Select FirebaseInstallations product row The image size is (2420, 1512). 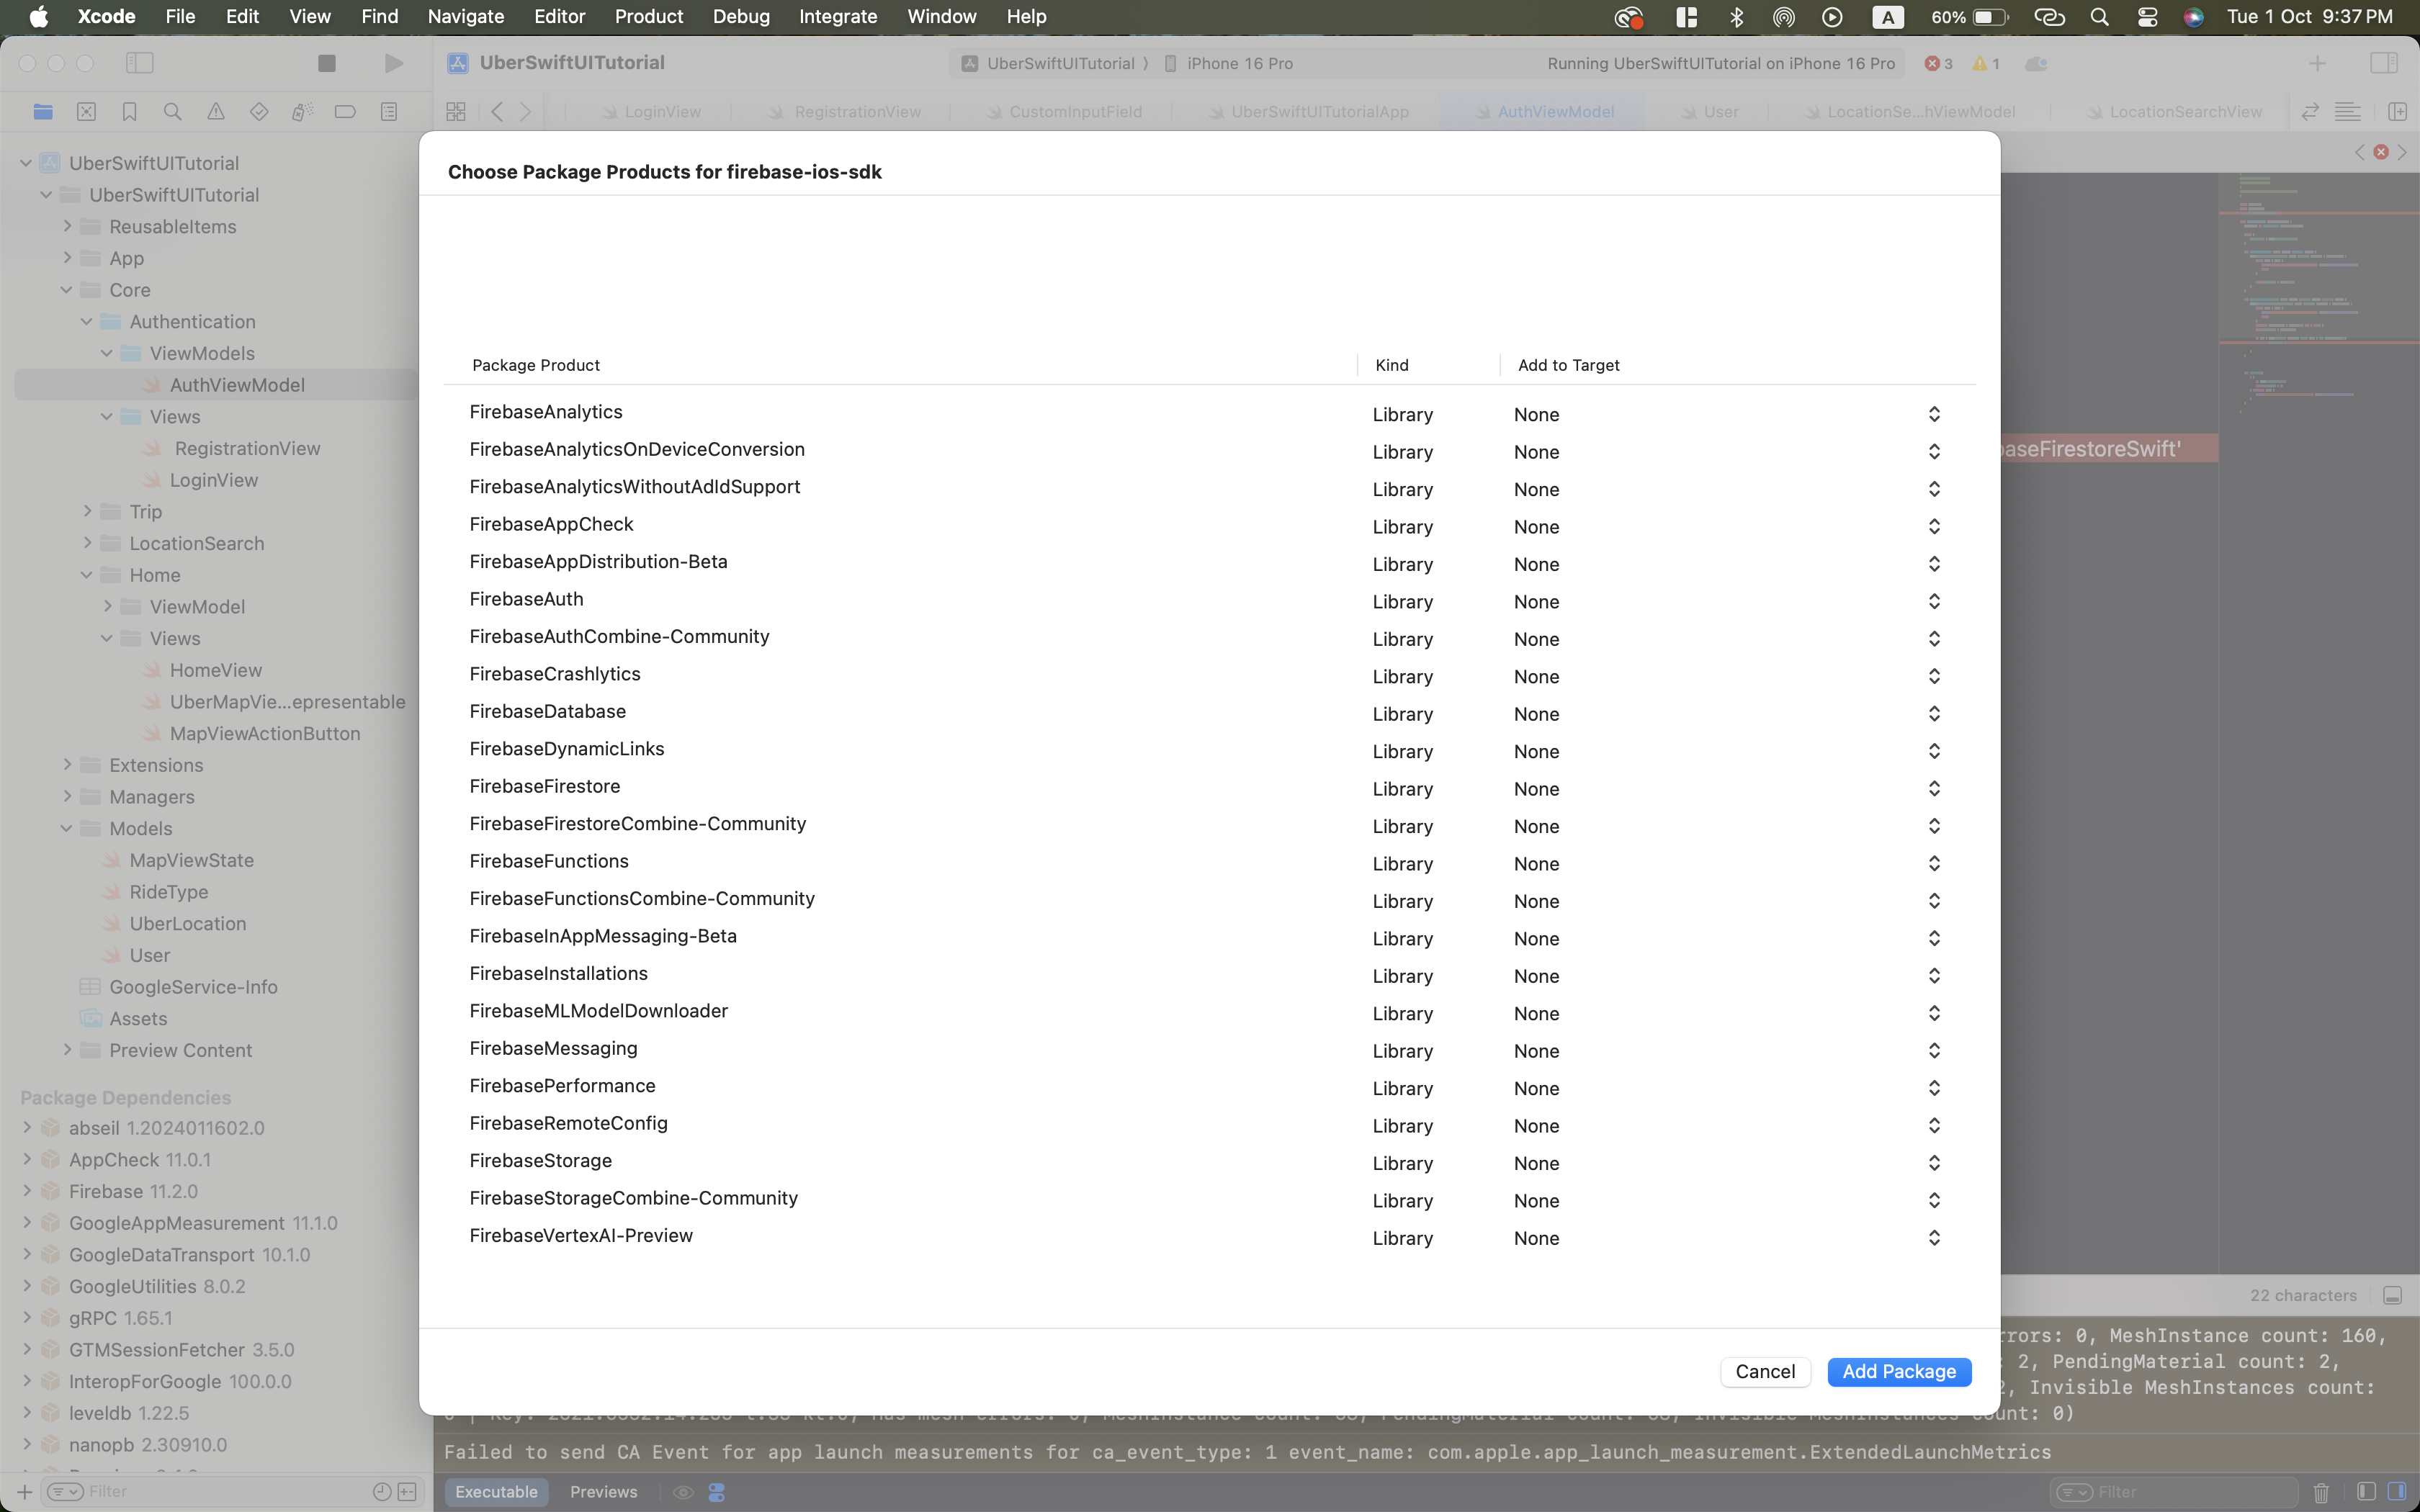[x=1209, y=975]
